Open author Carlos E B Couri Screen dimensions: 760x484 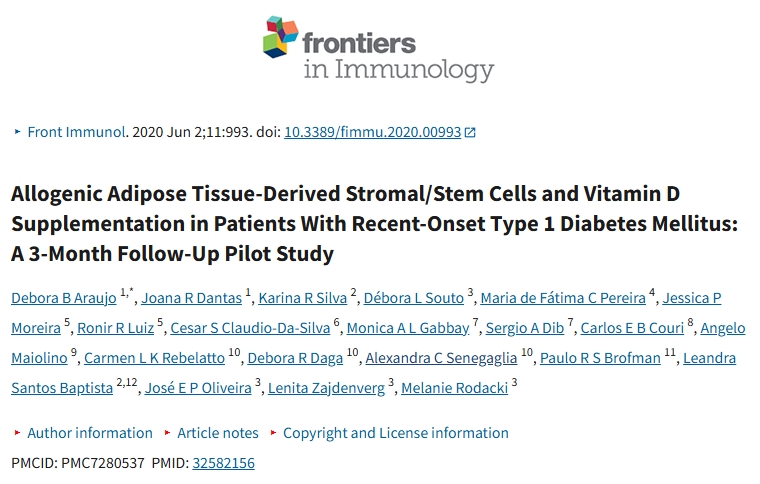click(634, 328)
